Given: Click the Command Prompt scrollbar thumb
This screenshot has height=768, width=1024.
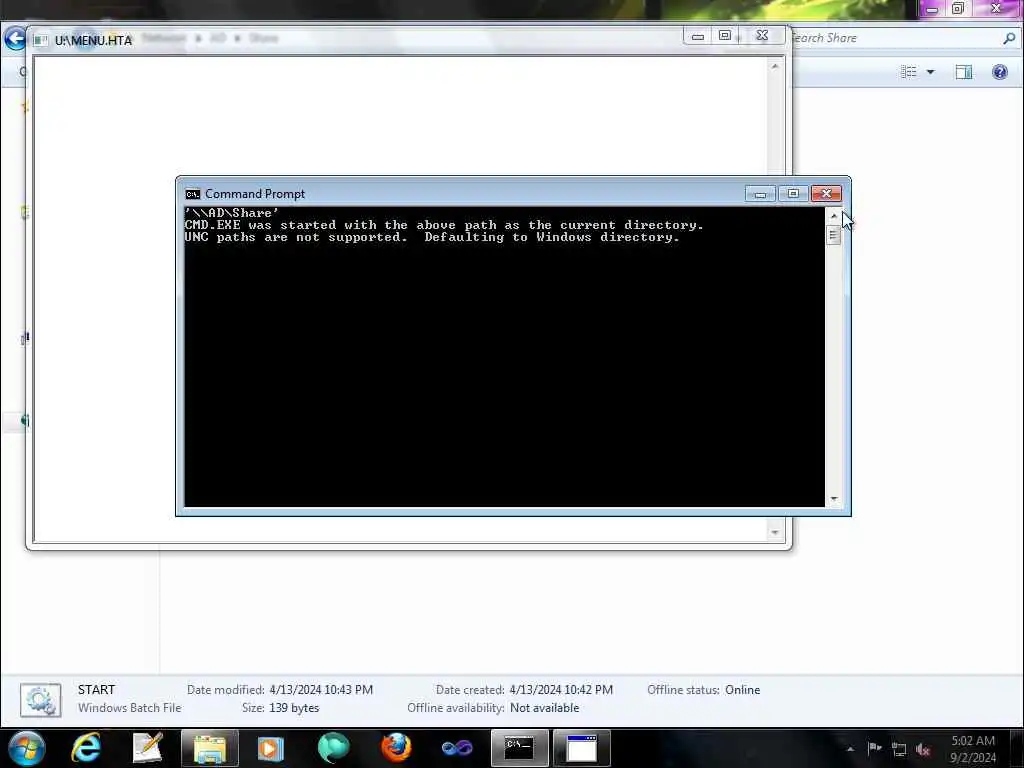Looking at the screenshot, I should point(833,234).
